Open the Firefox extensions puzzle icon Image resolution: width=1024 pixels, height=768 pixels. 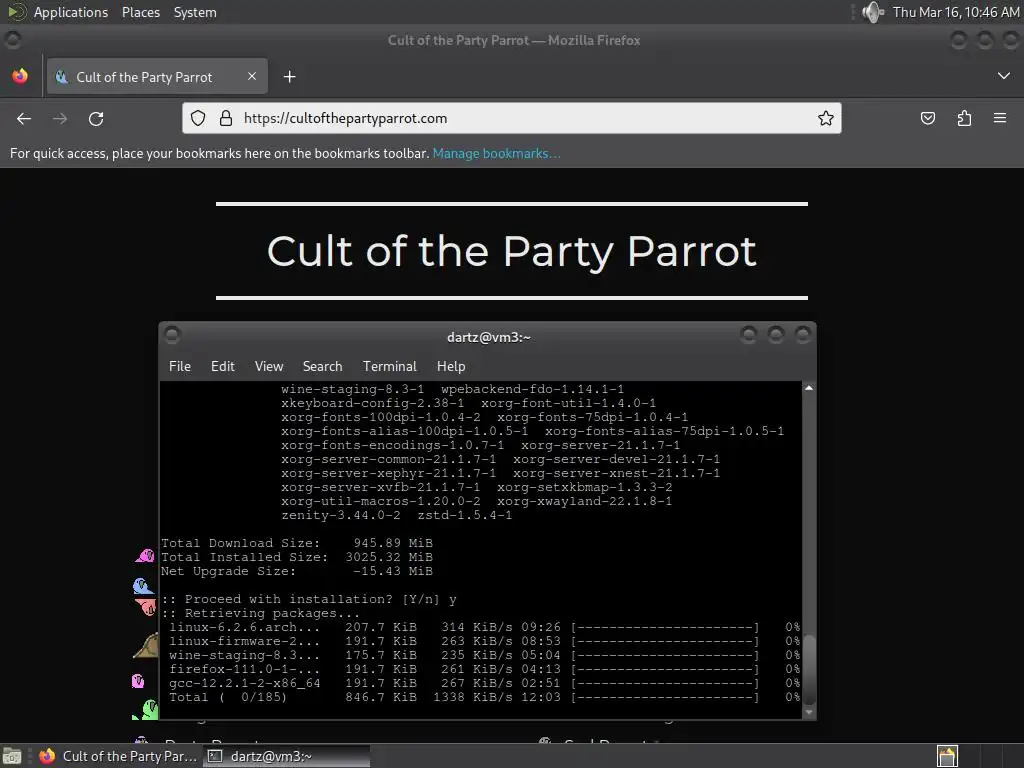[964, 118]
